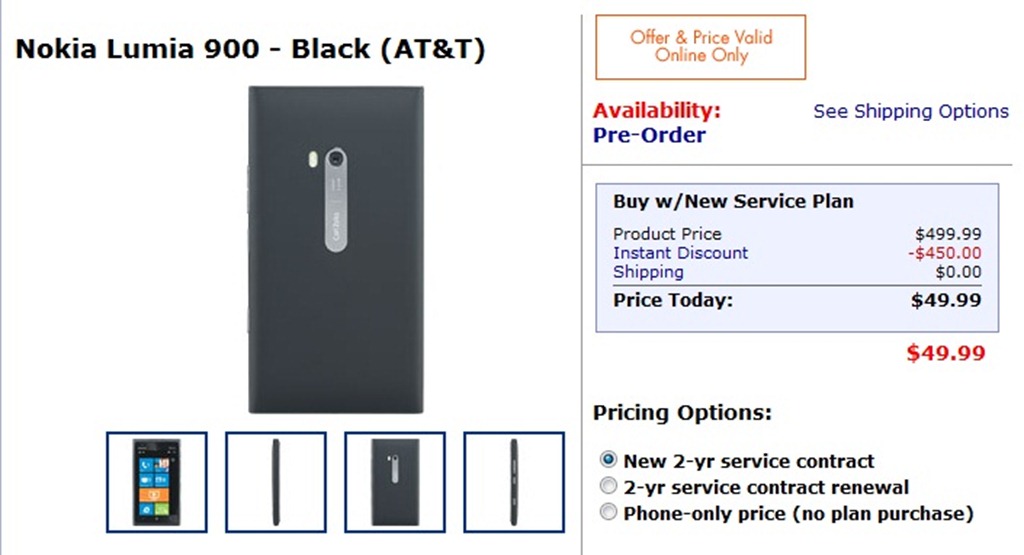
Task: Select the rightmost side-buttons profile thumbnail
Action: (x=514, y=481)
